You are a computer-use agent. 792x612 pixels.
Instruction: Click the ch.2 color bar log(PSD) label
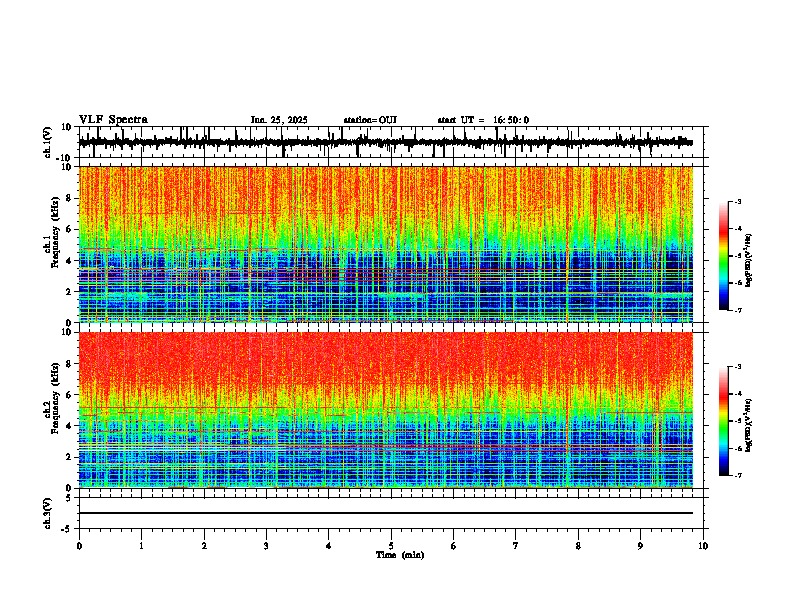(x=748, y=425)
